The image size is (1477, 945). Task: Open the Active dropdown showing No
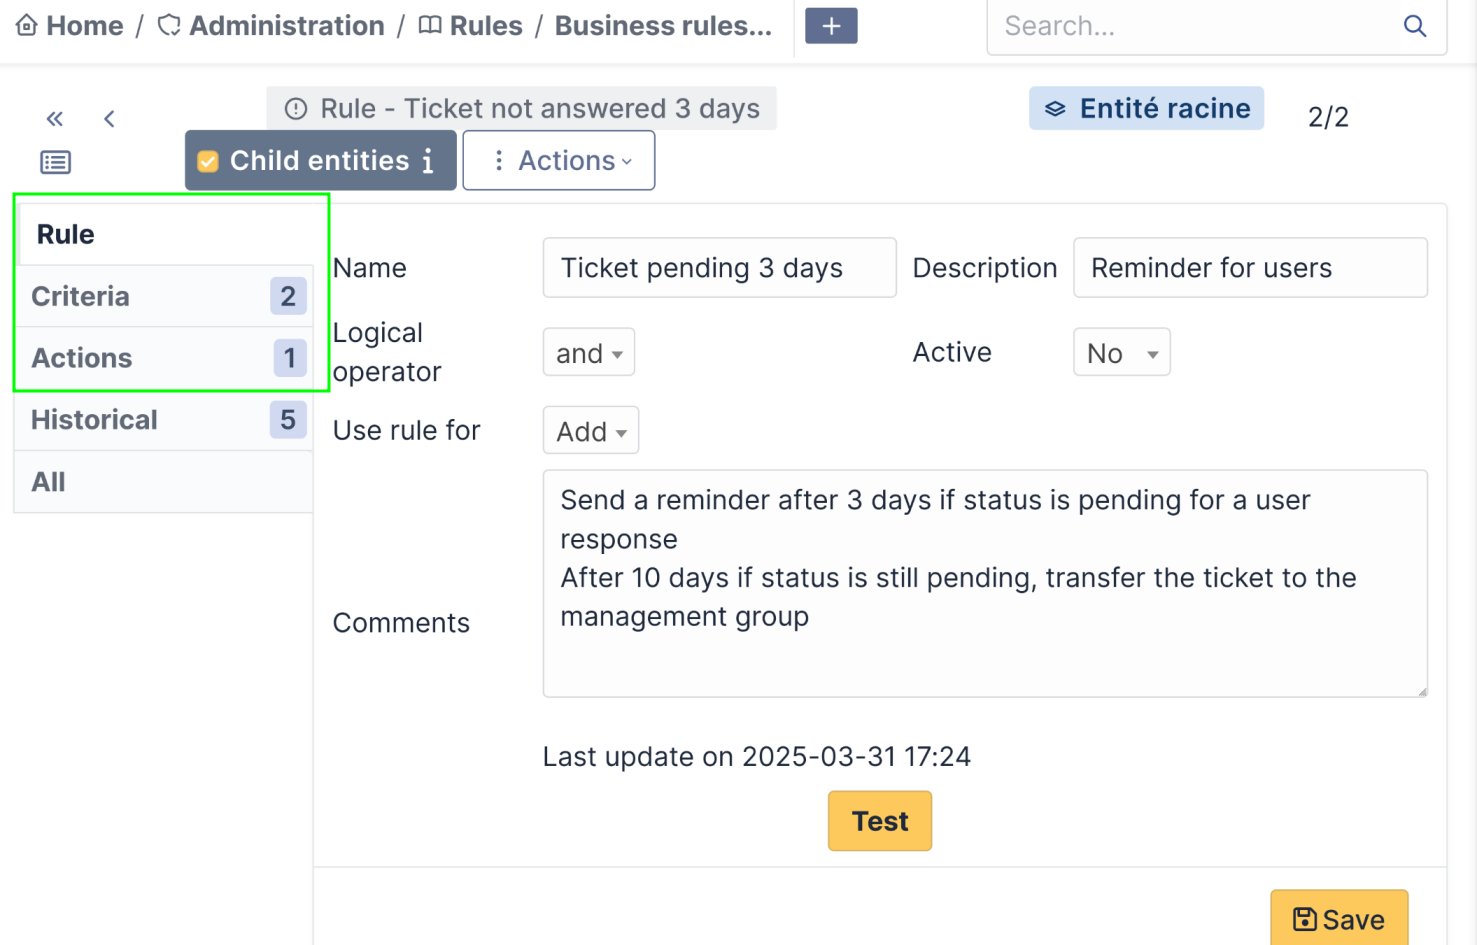click(1121, 353)
